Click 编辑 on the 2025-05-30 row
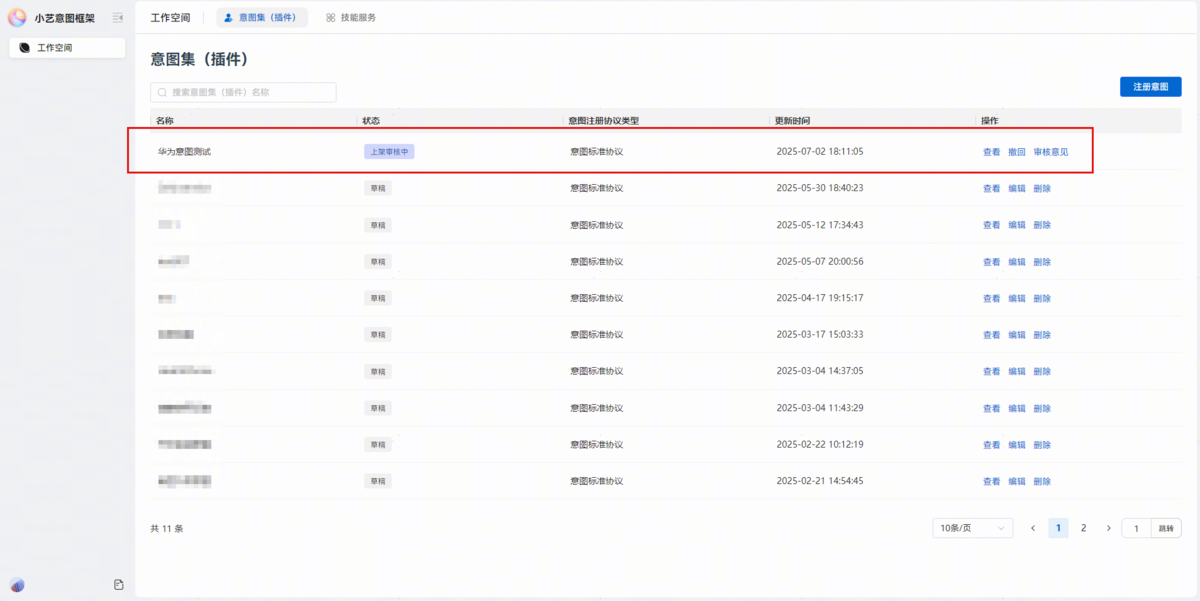Screen dimensions: 1200x601 1016,188
